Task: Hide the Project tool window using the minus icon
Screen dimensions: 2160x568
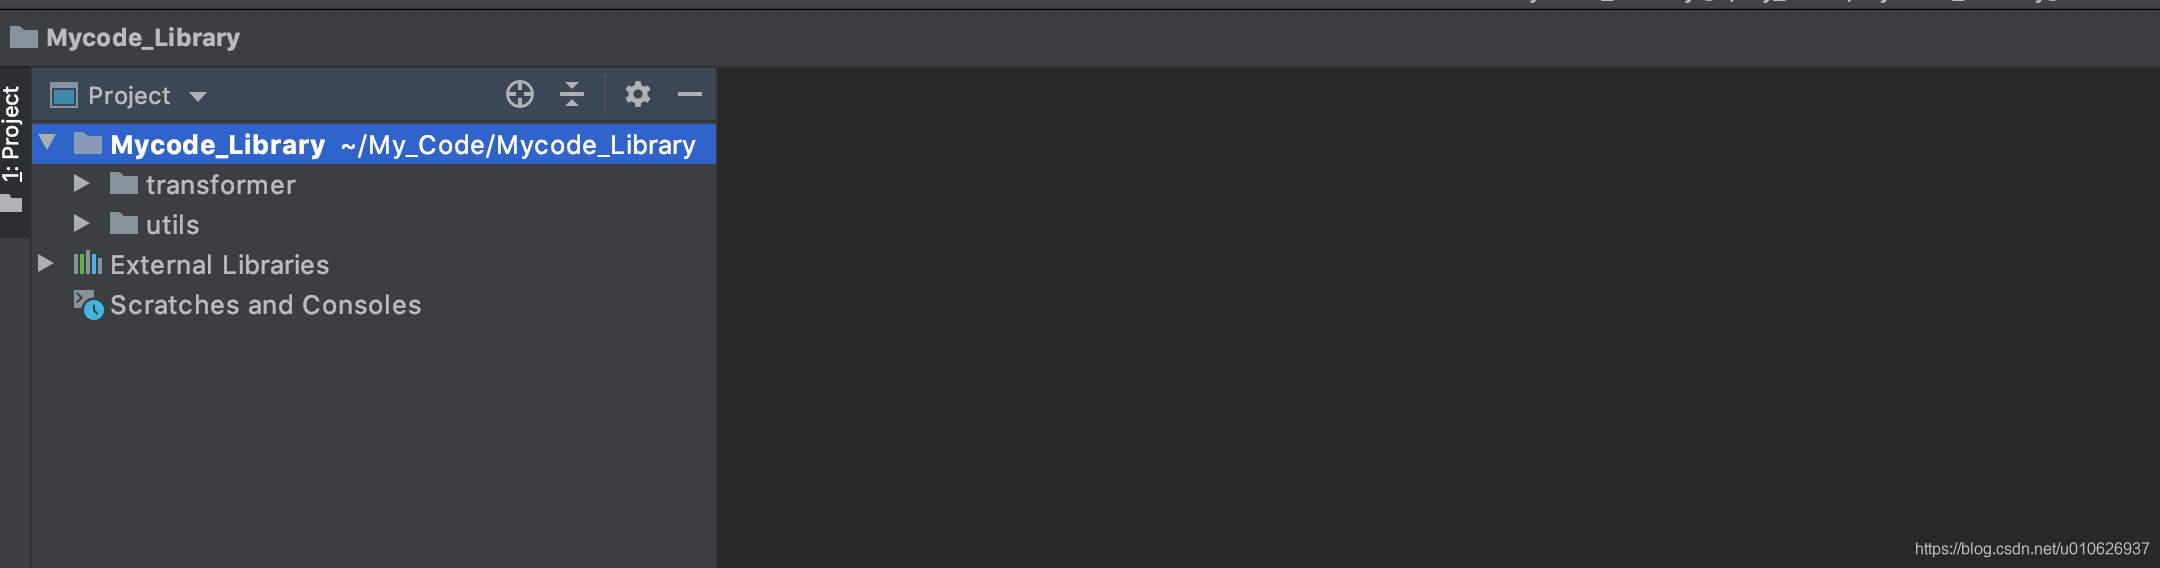Action: click(x=690, y=94)
